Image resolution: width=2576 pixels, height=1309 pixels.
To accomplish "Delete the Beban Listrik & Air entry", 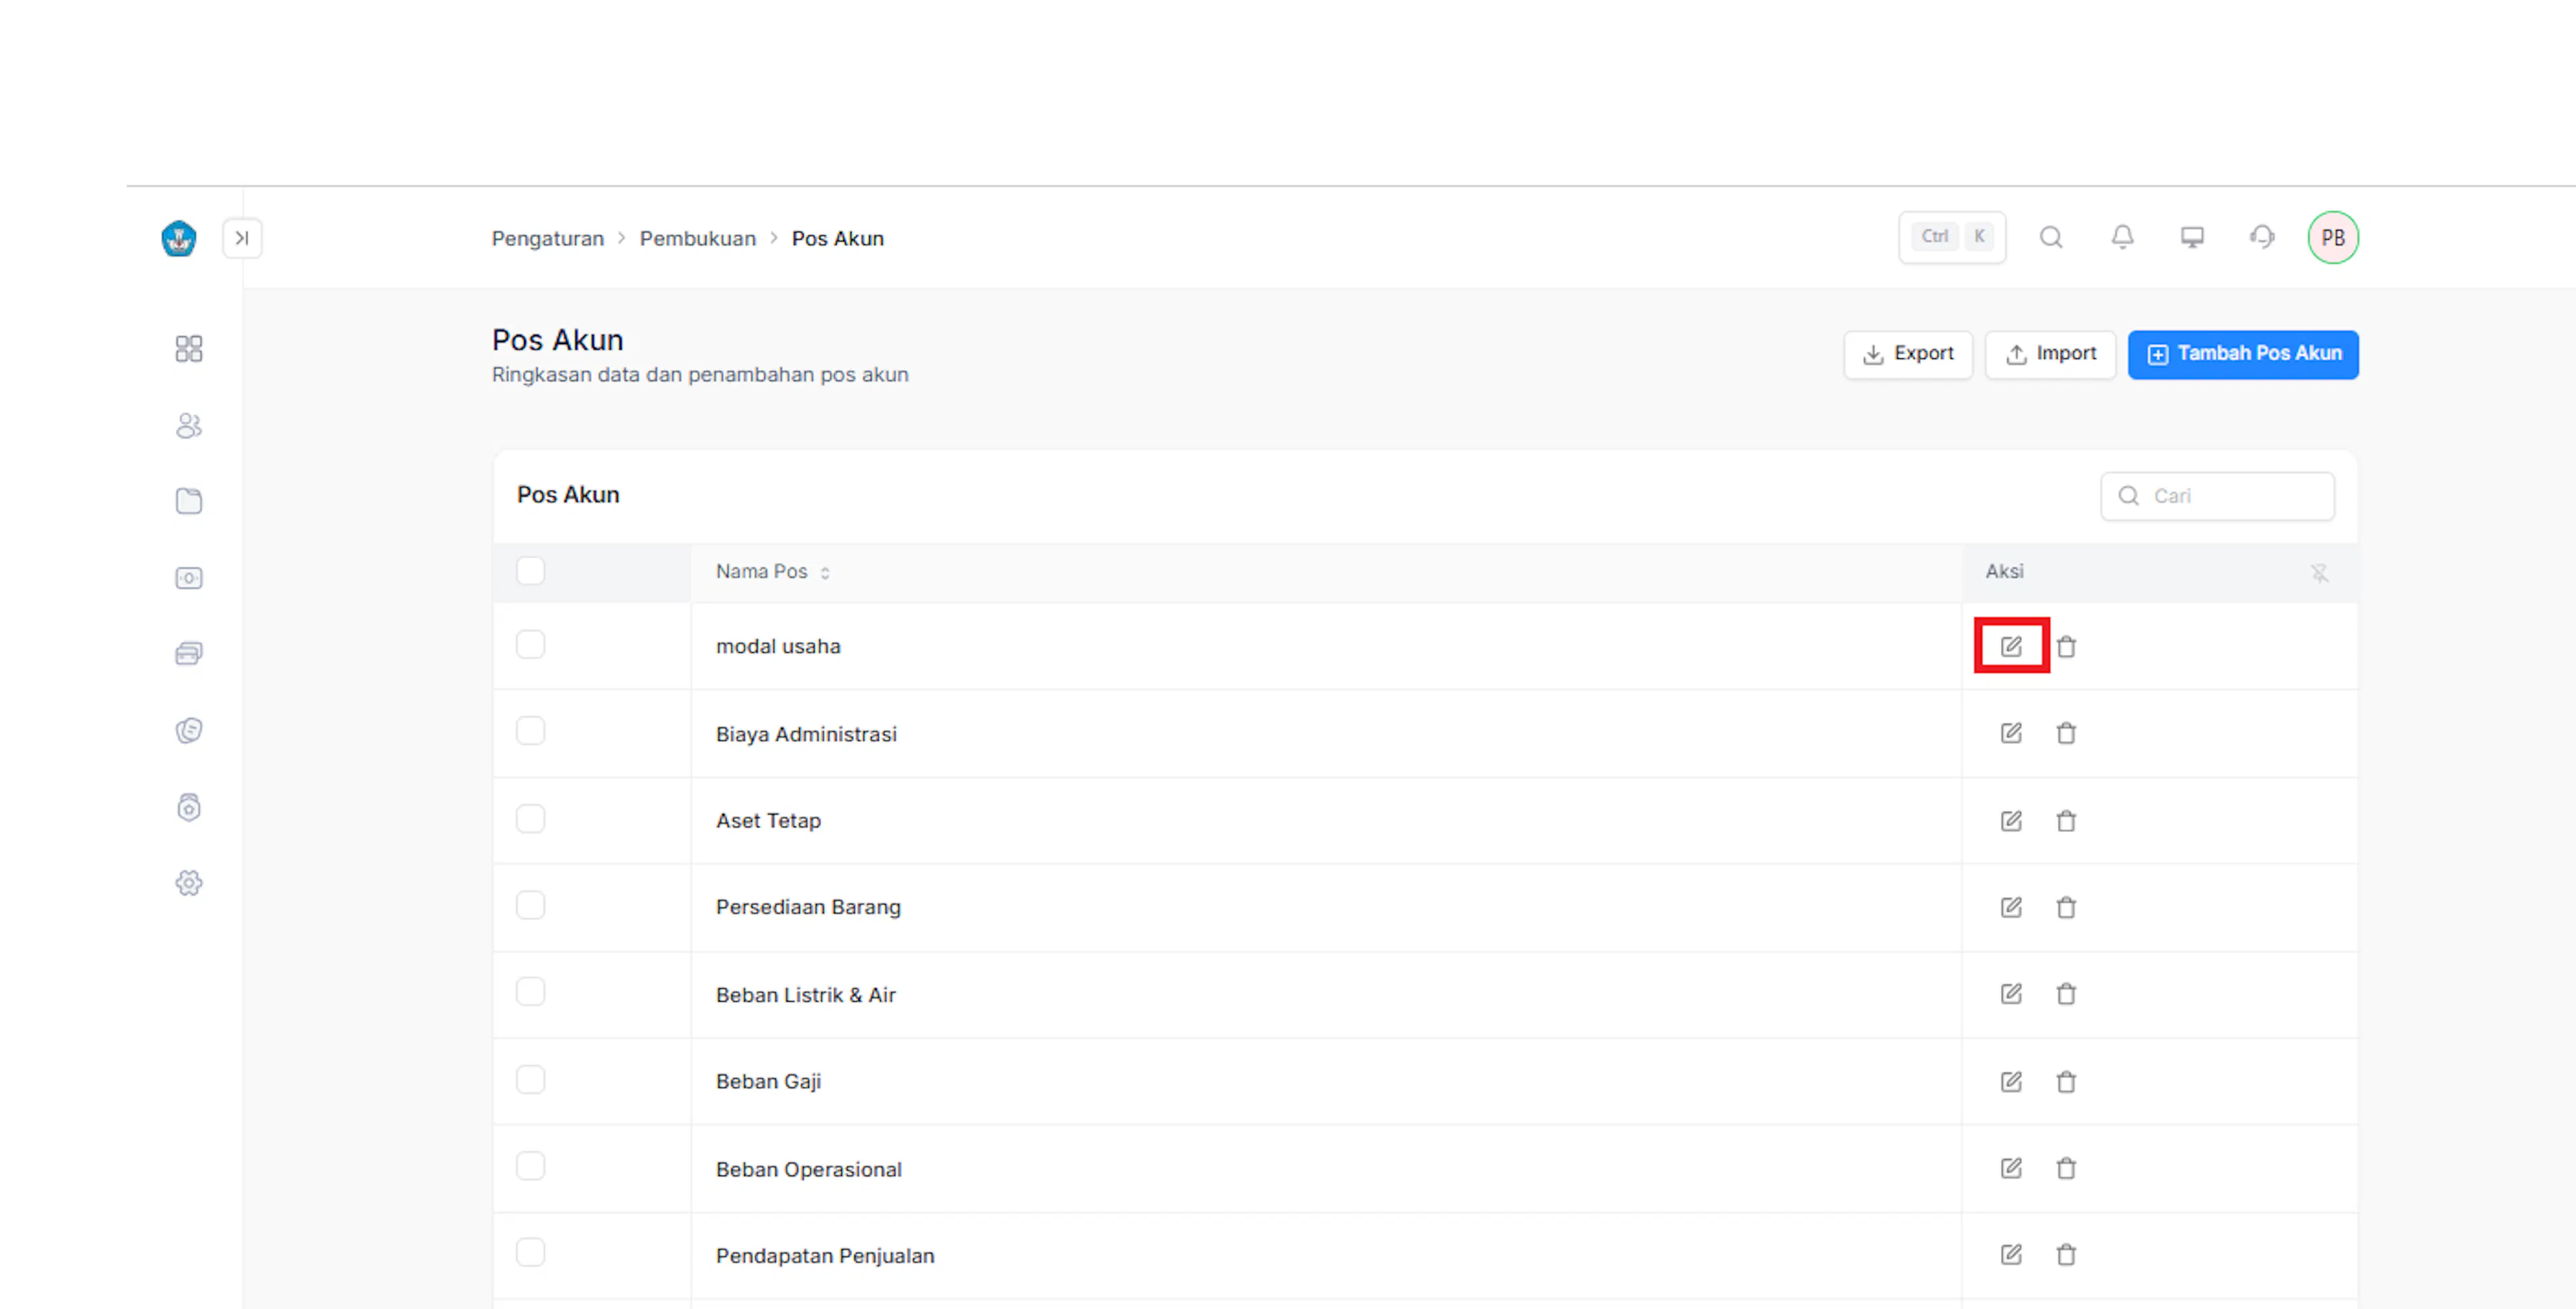I will [x=2066, y=994].
